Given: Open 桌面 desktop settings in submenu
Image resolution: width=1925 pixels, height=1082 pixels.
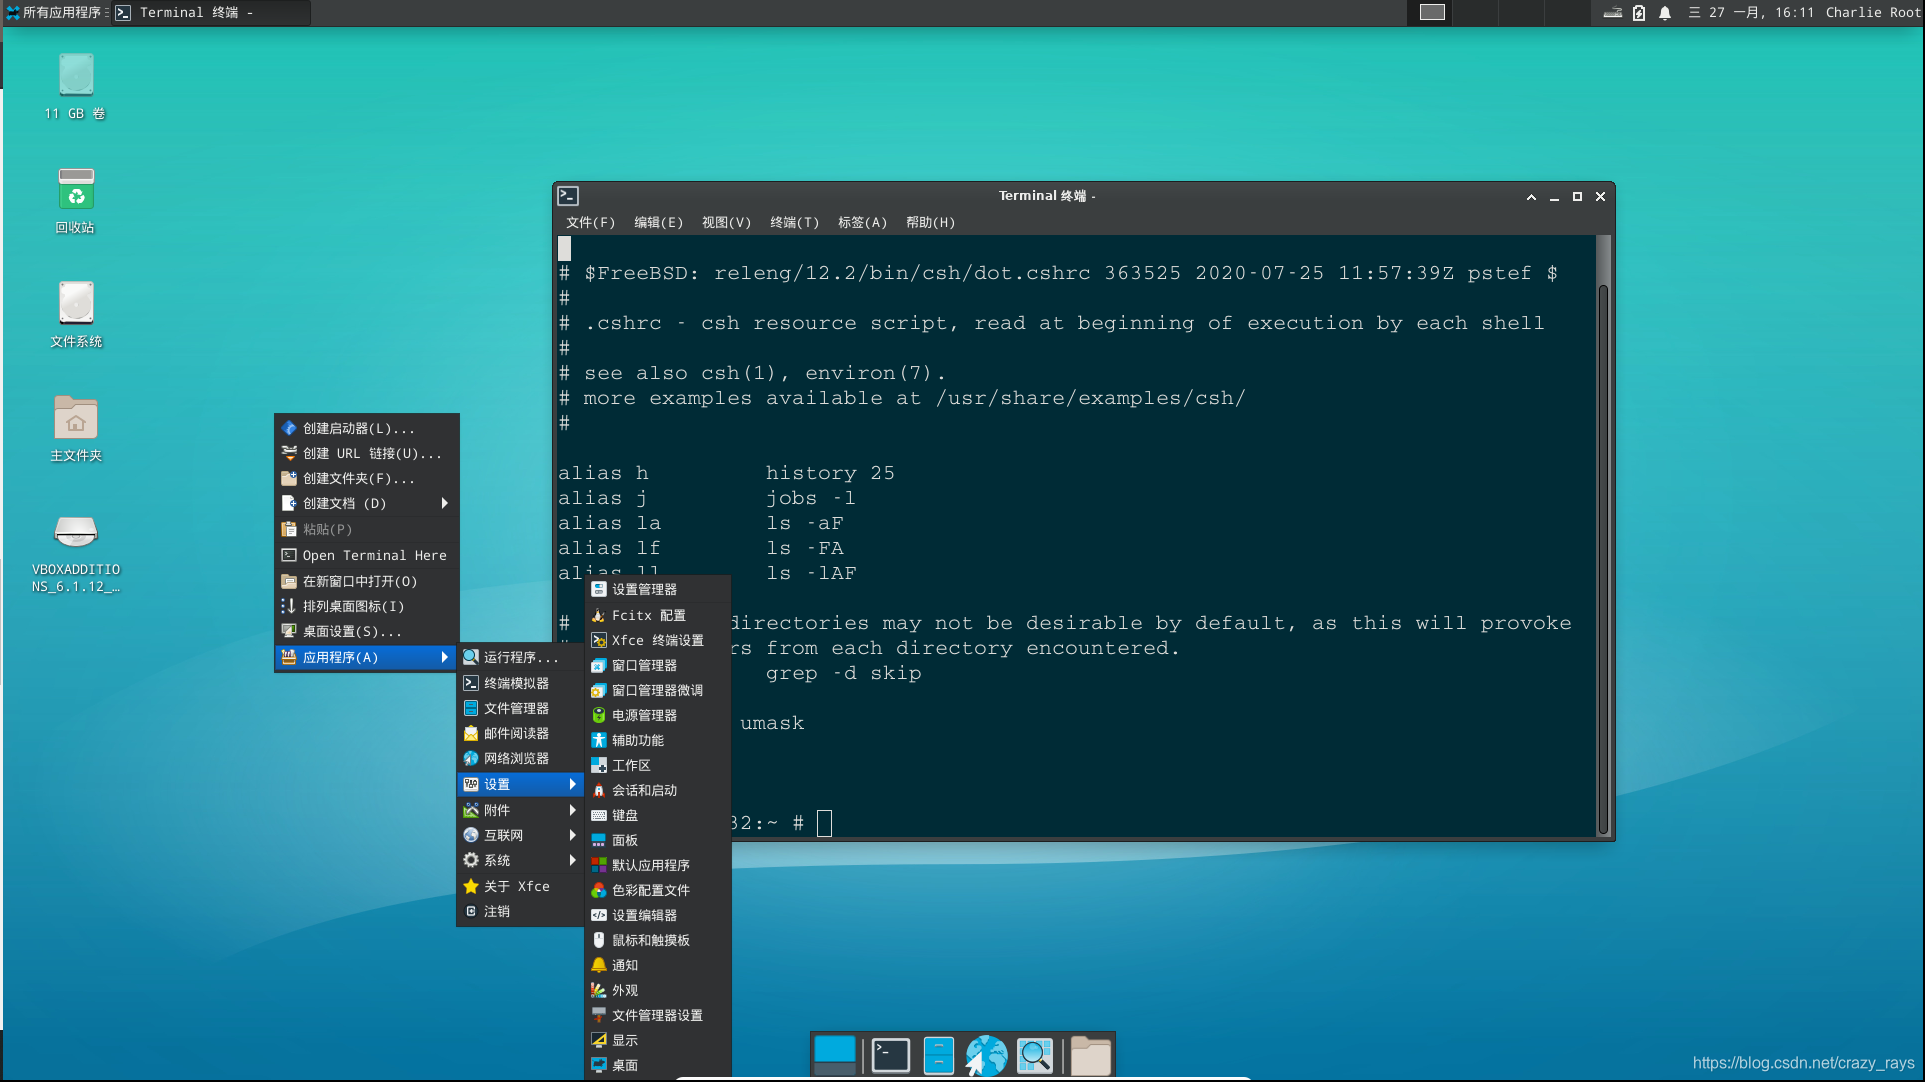Looking at the screenshot, I should pyautogui.click(x=657, y=1065).
